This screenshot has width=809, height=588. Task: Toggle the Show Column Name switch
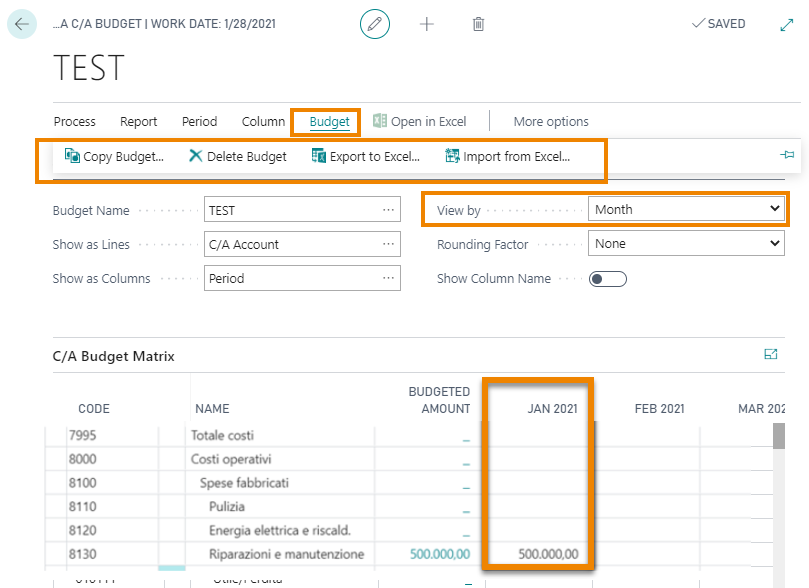(608, 279)
